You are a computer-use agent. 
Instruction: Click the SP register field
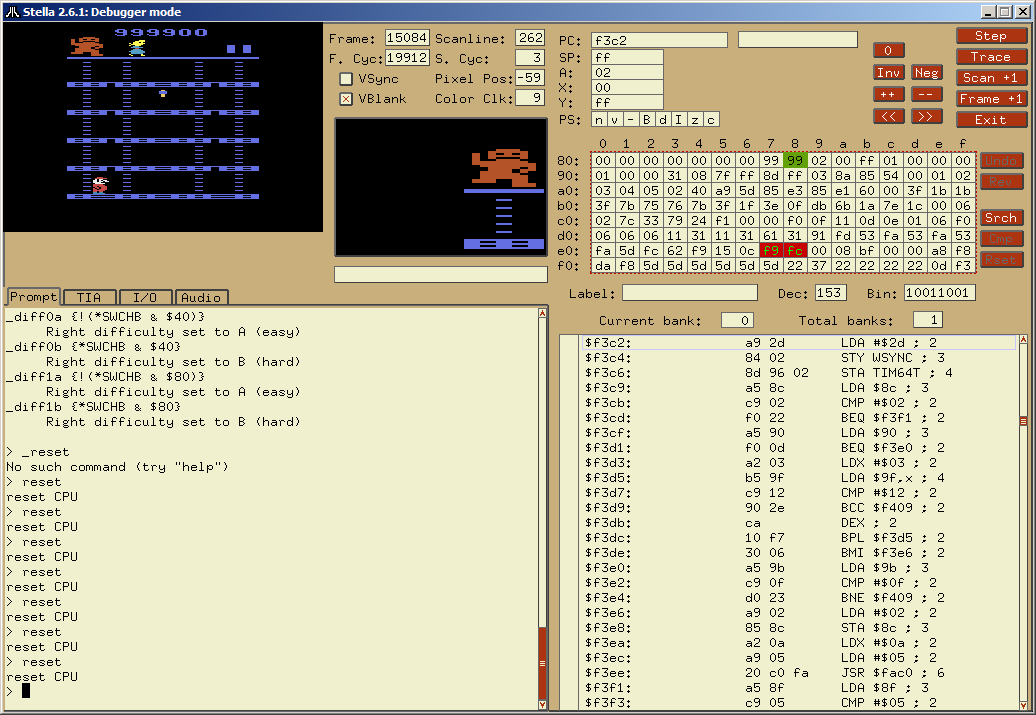[627, 57]
